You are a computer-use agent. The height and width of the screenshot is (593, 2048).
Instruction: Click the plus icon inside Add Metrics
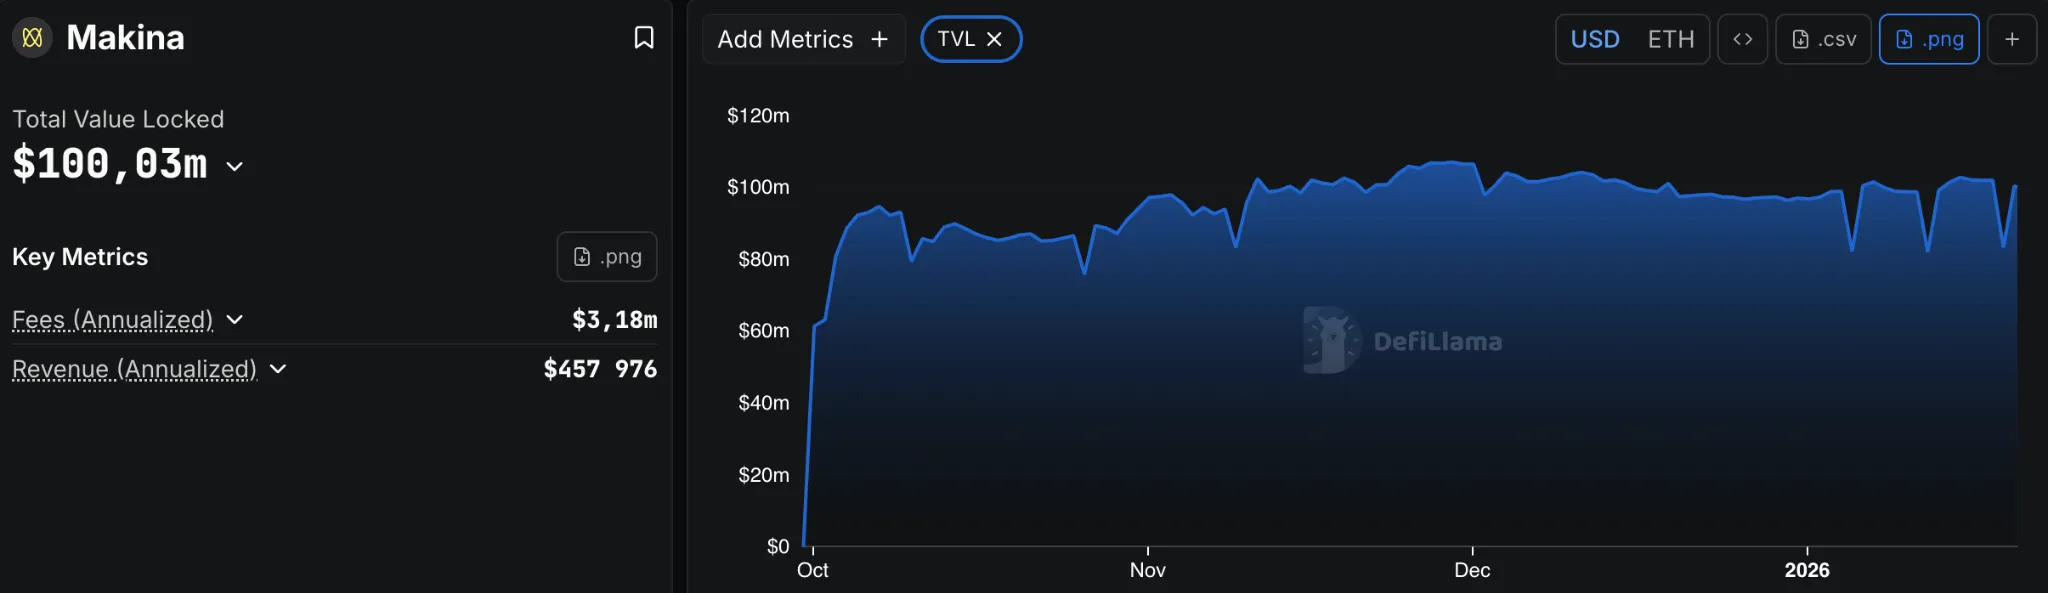(879, 39)
